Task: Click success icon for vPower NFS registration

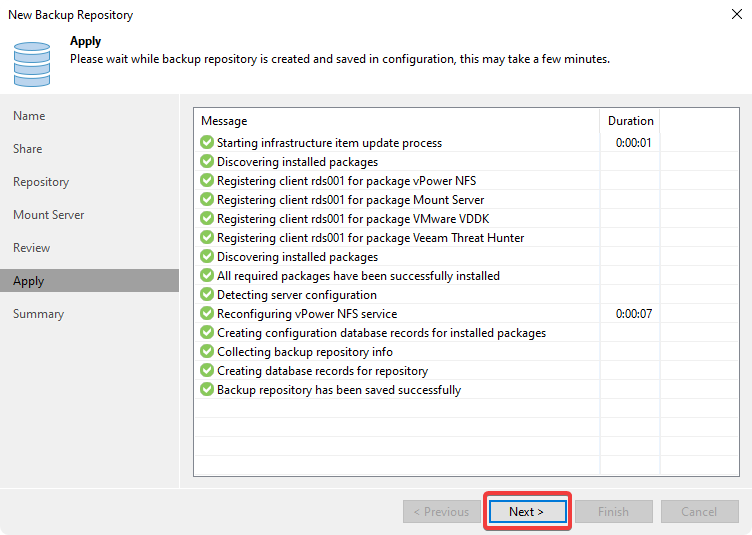Action: coord(207,181)
